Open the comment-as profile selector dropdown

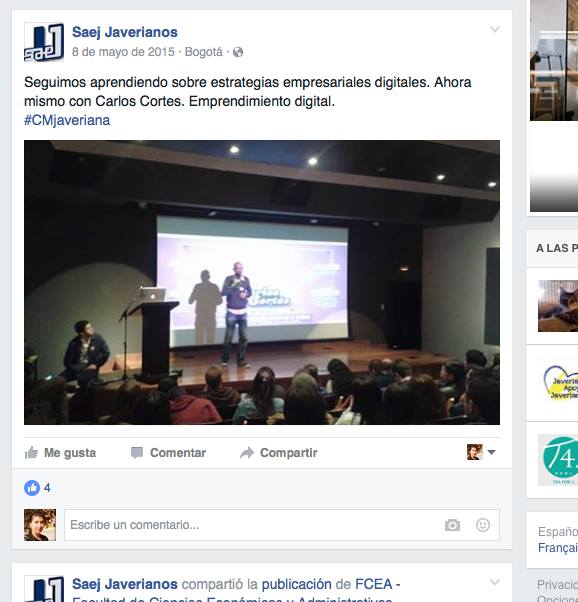click(x=481, y=452)
